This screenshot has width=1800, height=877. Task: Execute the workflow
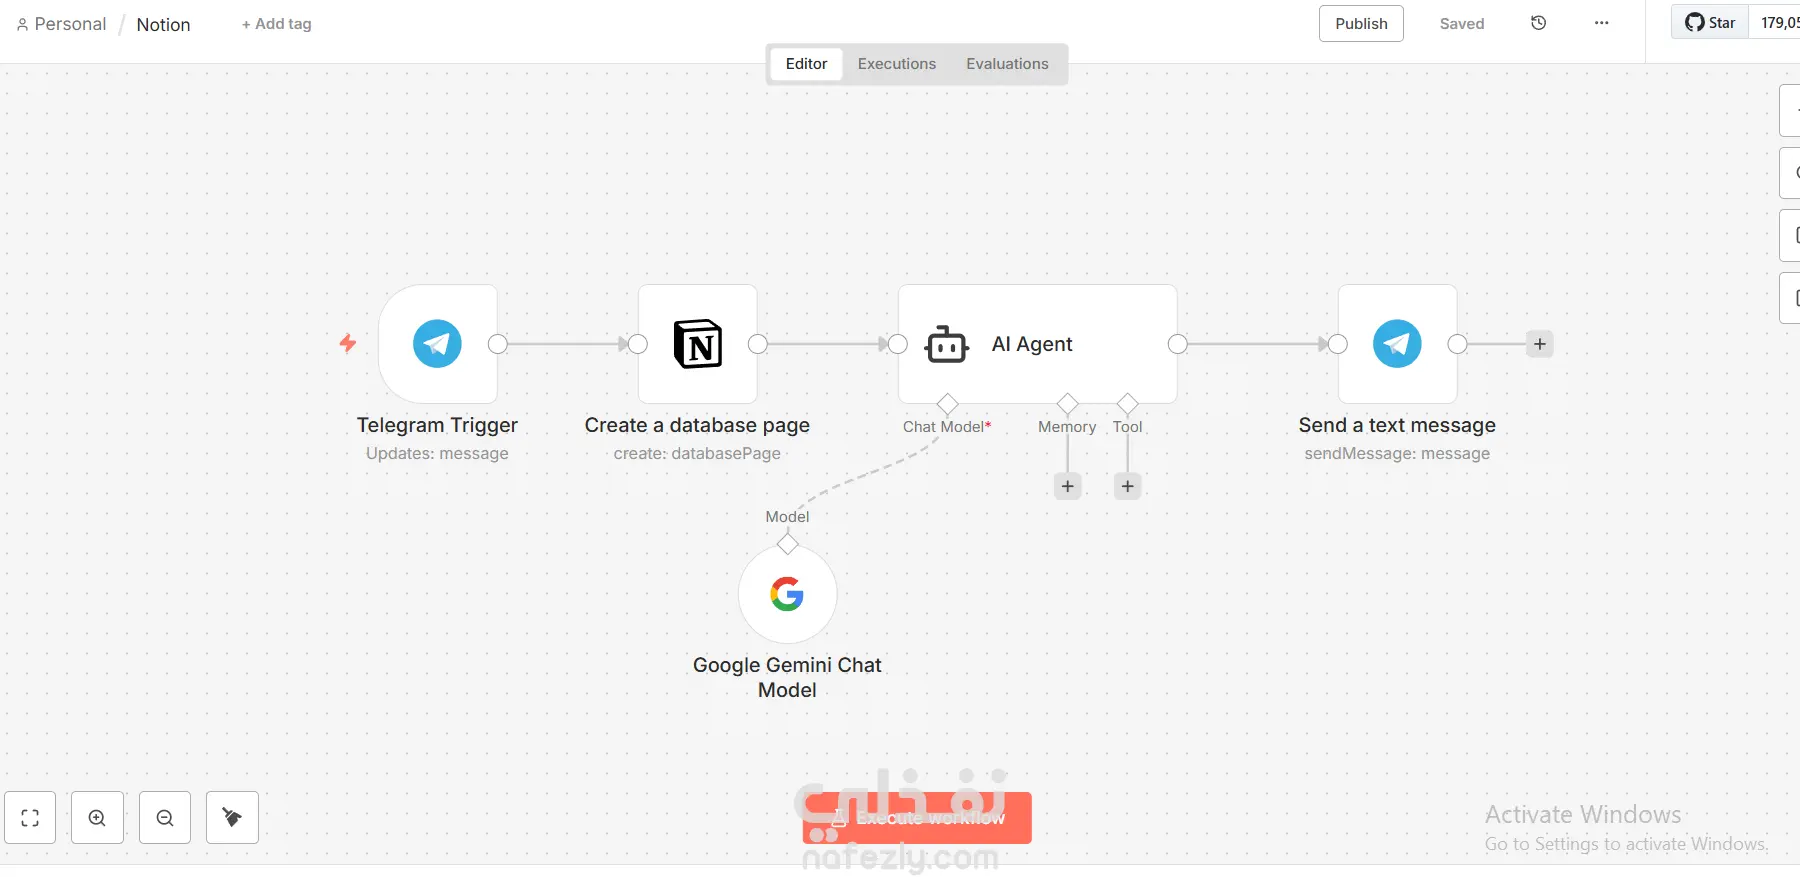point(917,818)
